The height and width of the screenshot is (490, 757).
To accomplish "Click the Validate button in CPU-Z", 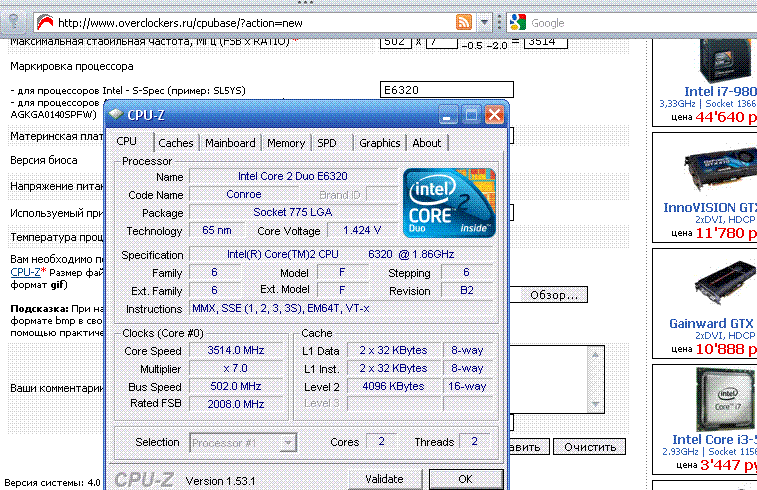I will click(x=384, y=479).
